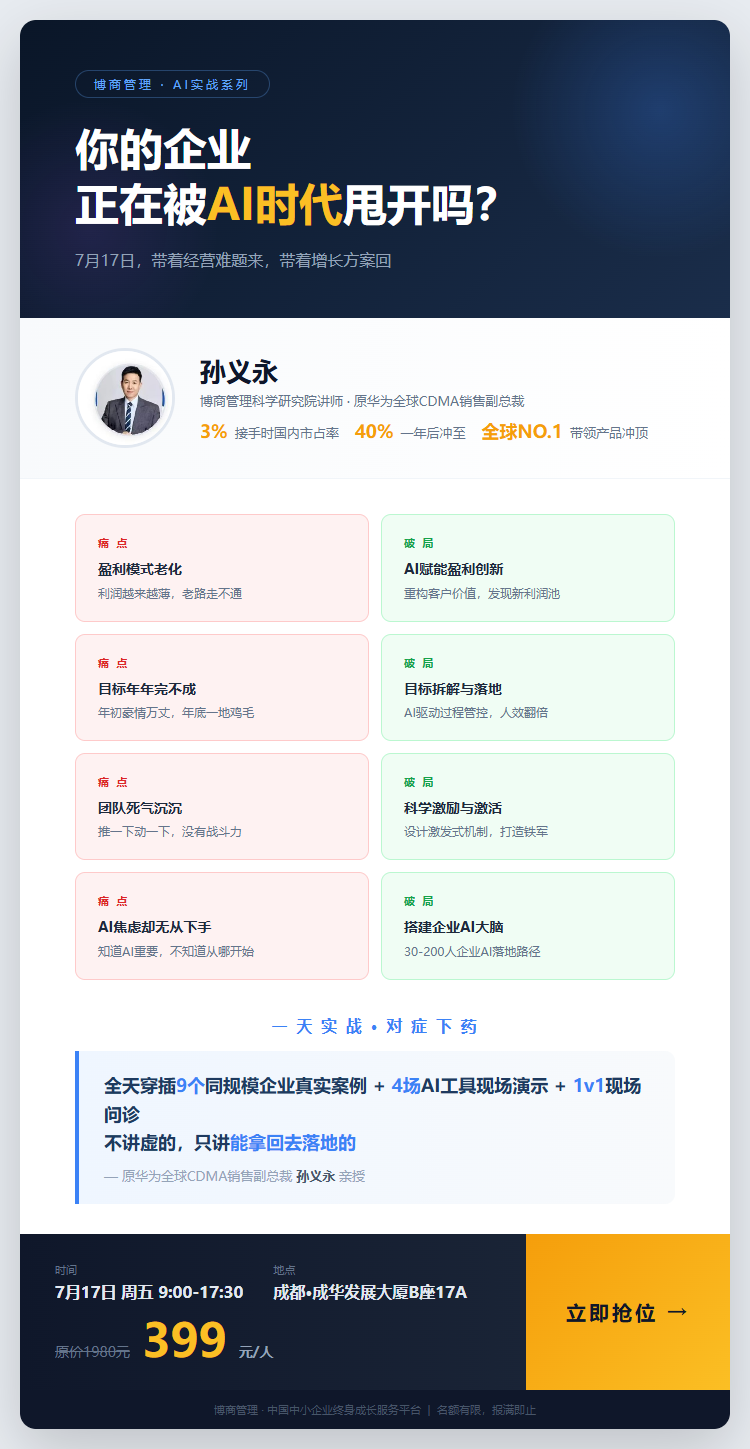Click the highlighted 1v1 text
750x1449 pixels.
pos(589,1085)
